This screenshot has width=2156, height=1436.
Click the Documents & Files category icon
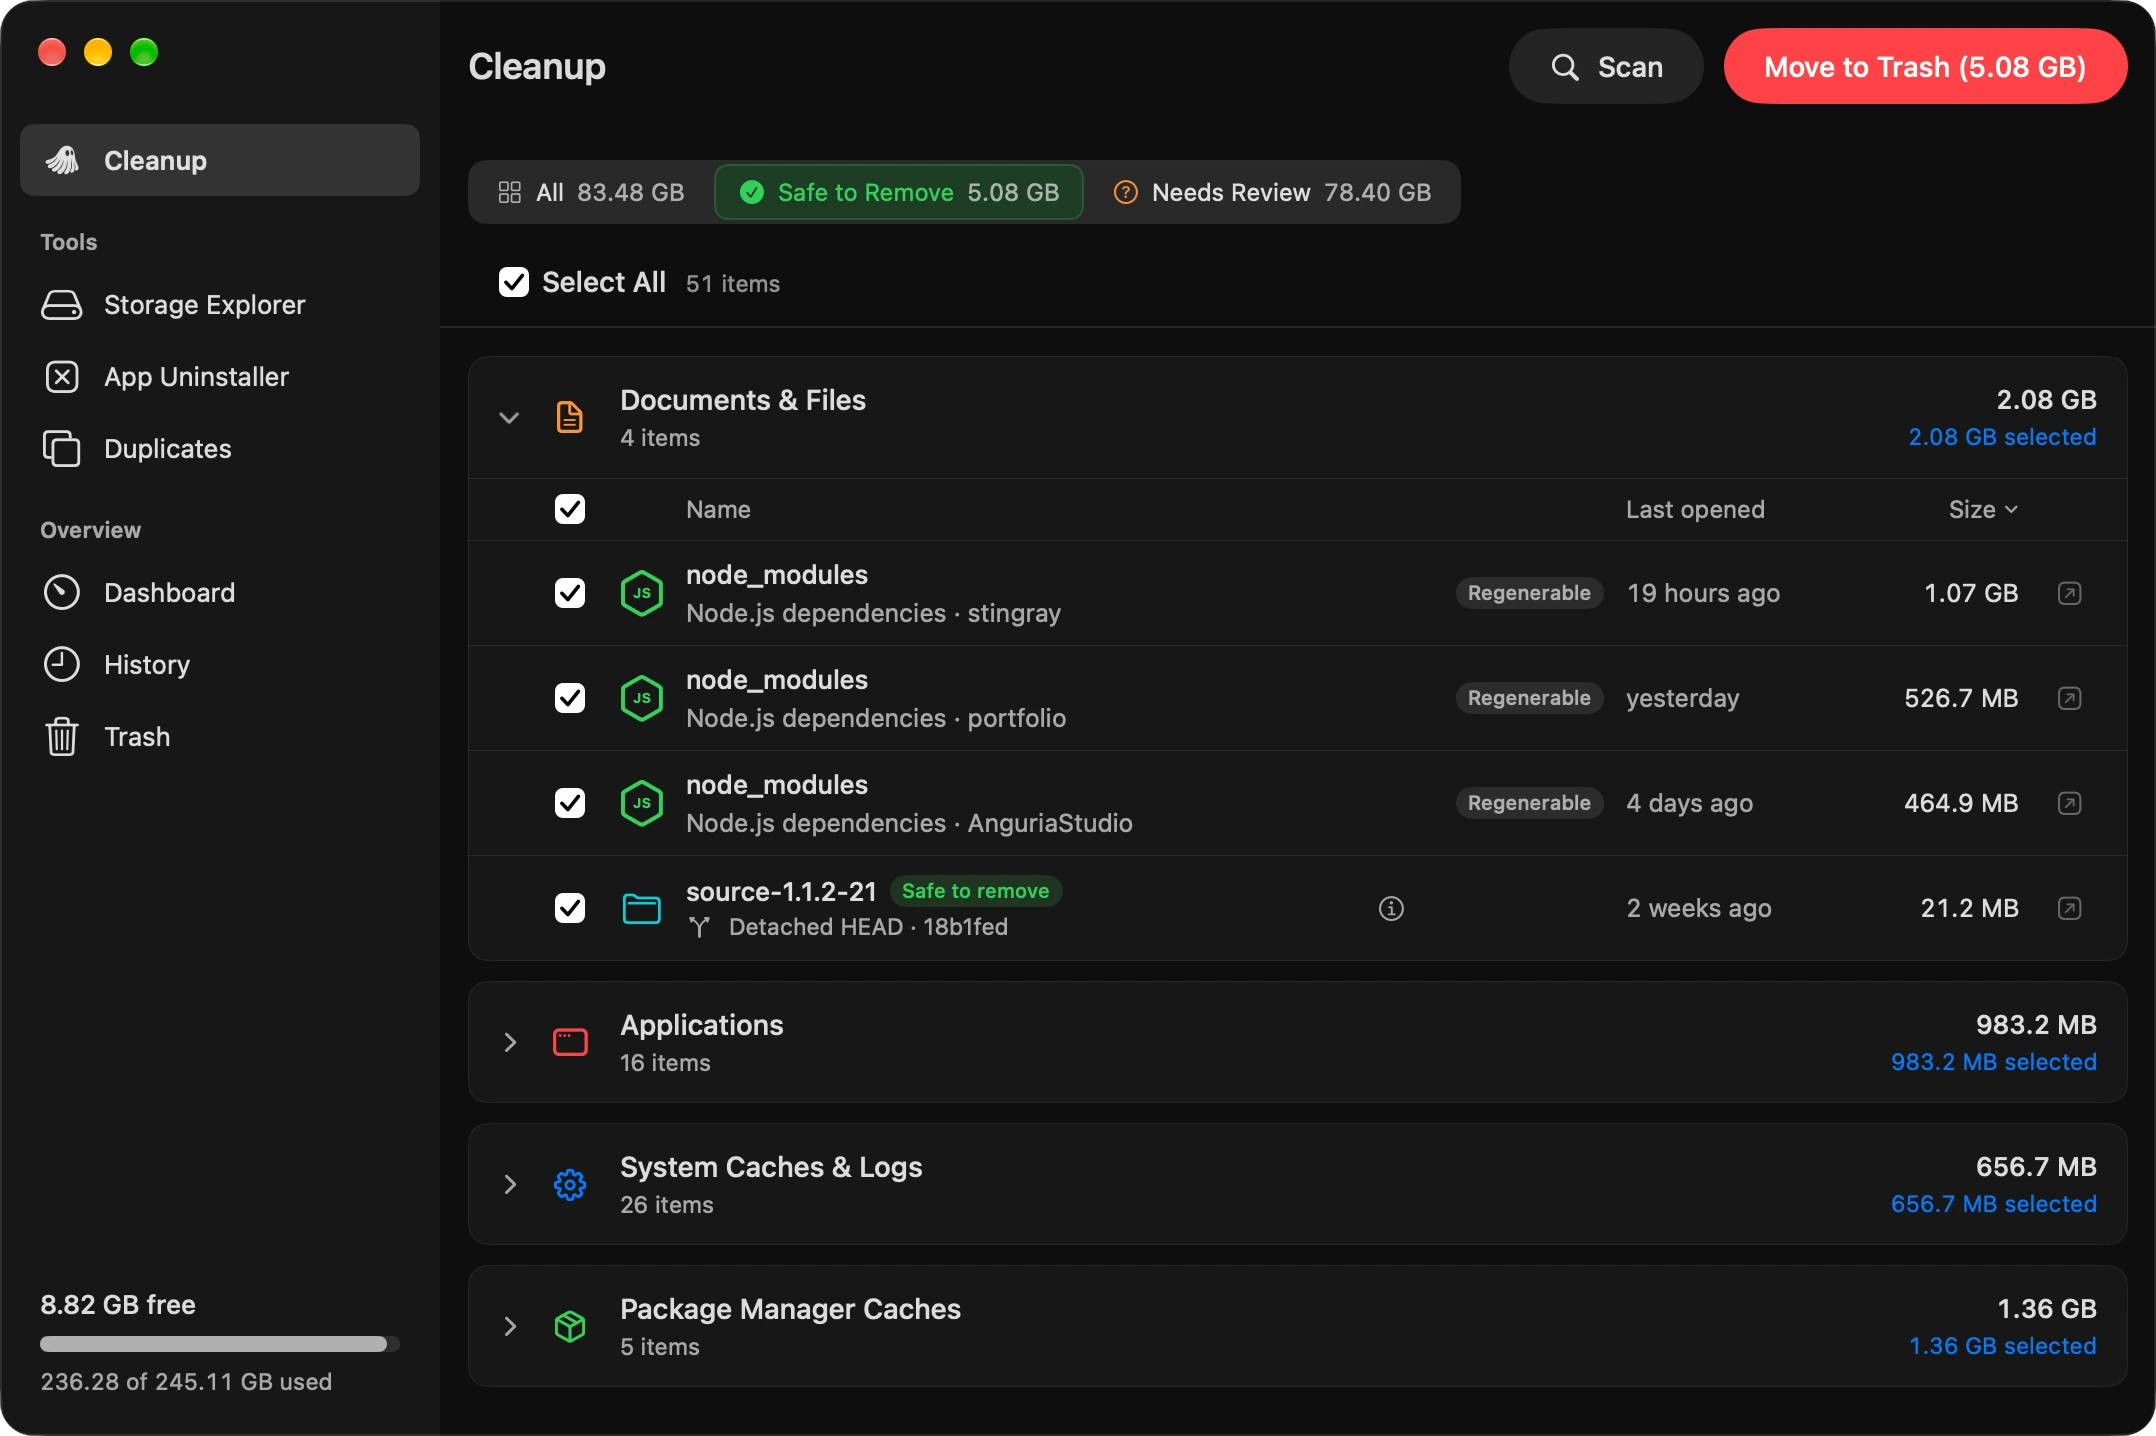click(569, 417)
